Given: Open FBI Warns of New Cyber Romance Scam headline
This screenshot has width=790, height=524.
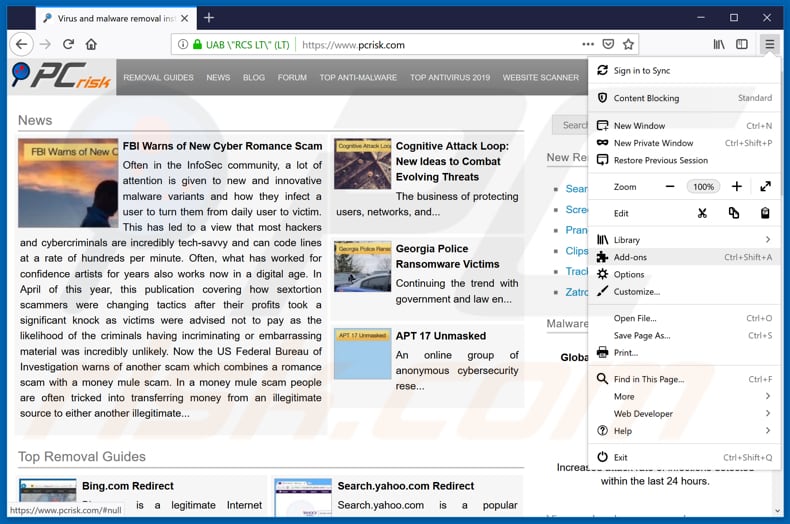Looking at the screenshot, I should pyautogui.click(x=222, y=146).
